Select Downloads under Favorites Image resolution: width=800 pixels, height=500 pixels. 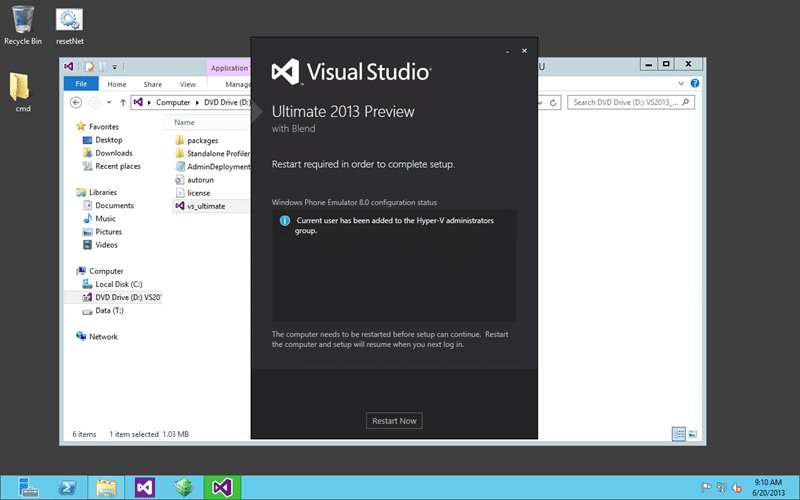tap(113, 153)
